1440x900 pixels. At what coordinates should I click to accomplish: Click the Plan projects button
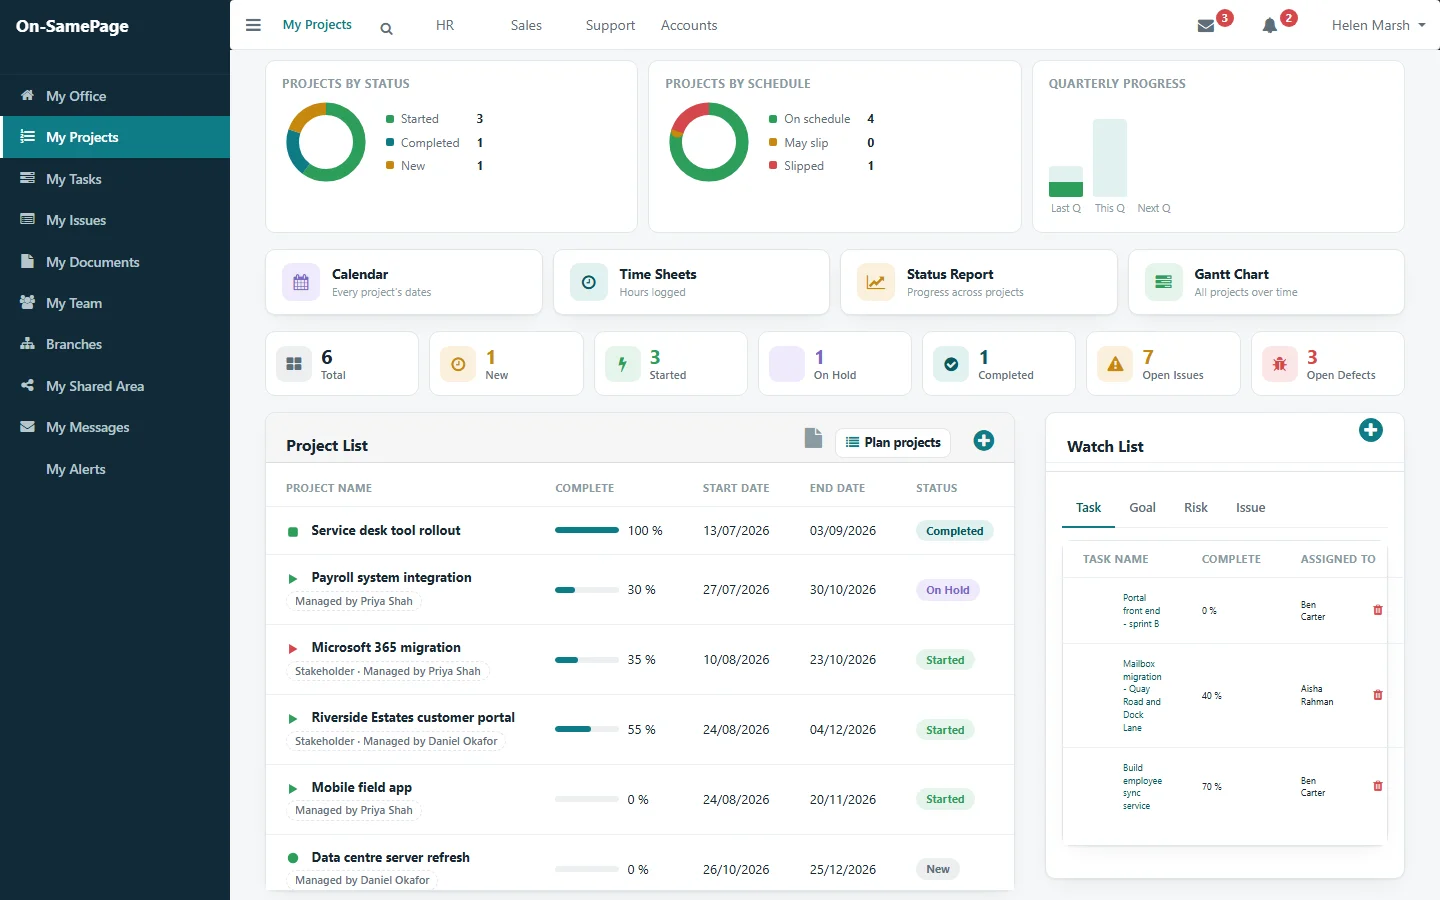(x=893, y=442)
